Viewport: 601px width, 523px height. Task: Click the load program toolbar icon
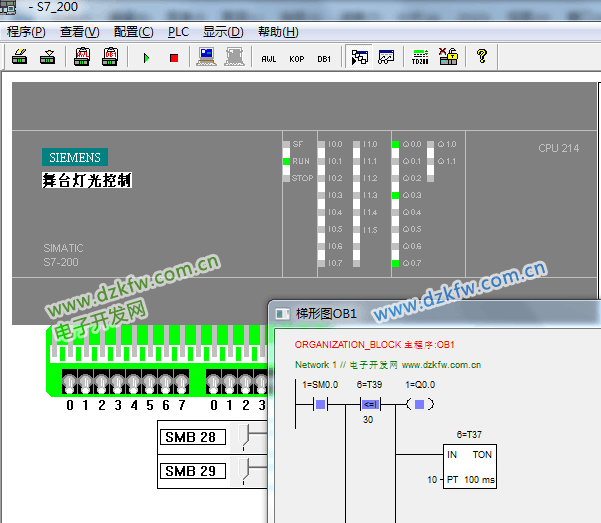[20, 57]
